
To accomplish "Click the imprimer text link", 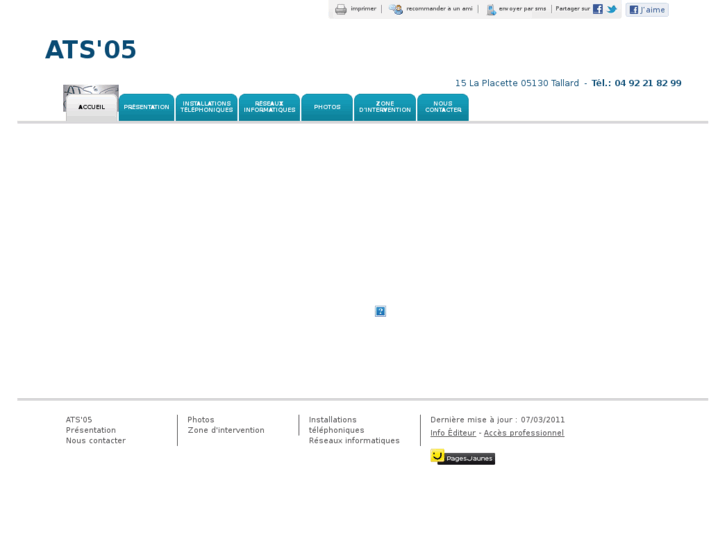I will click(x=363, y=9).
